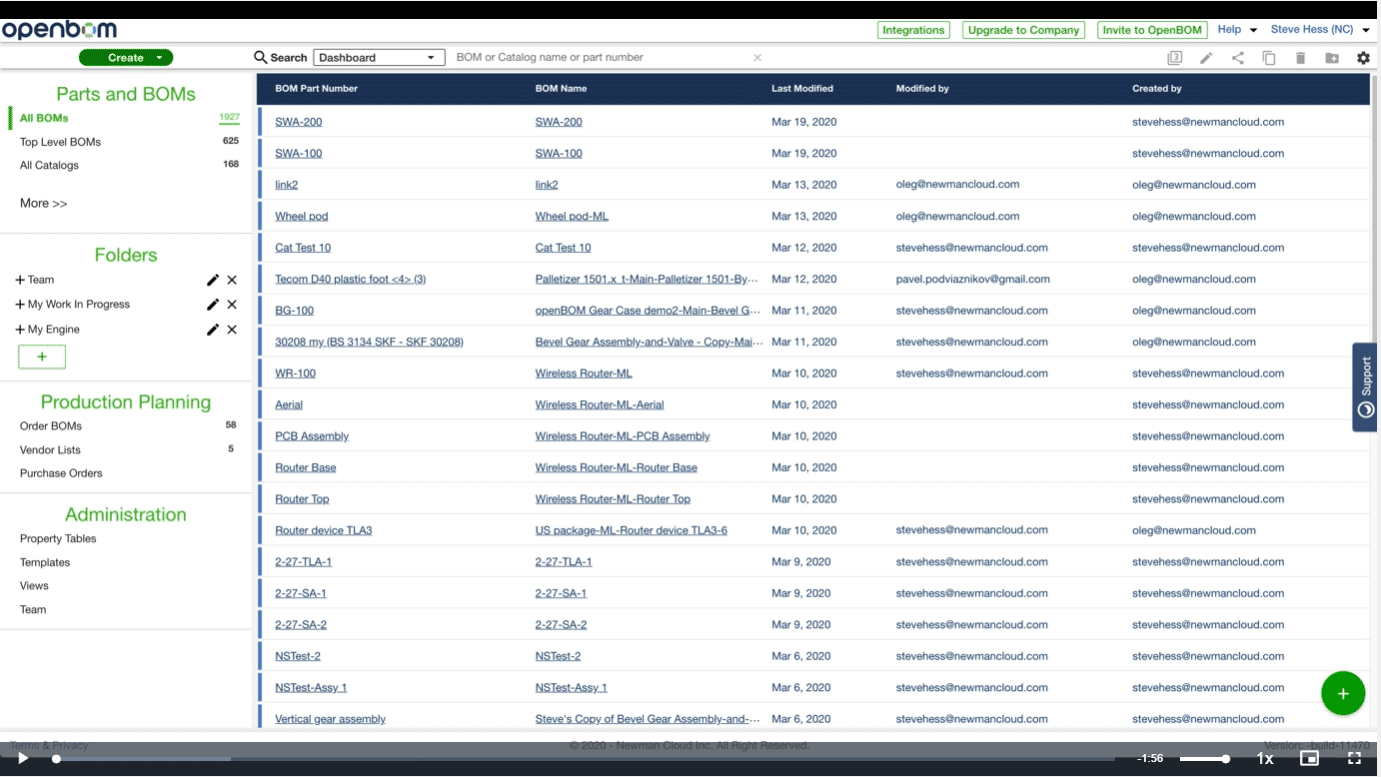Edit the Team folder with pencil icon
This screenshot has height=777, width=1381.
(213, 280)
